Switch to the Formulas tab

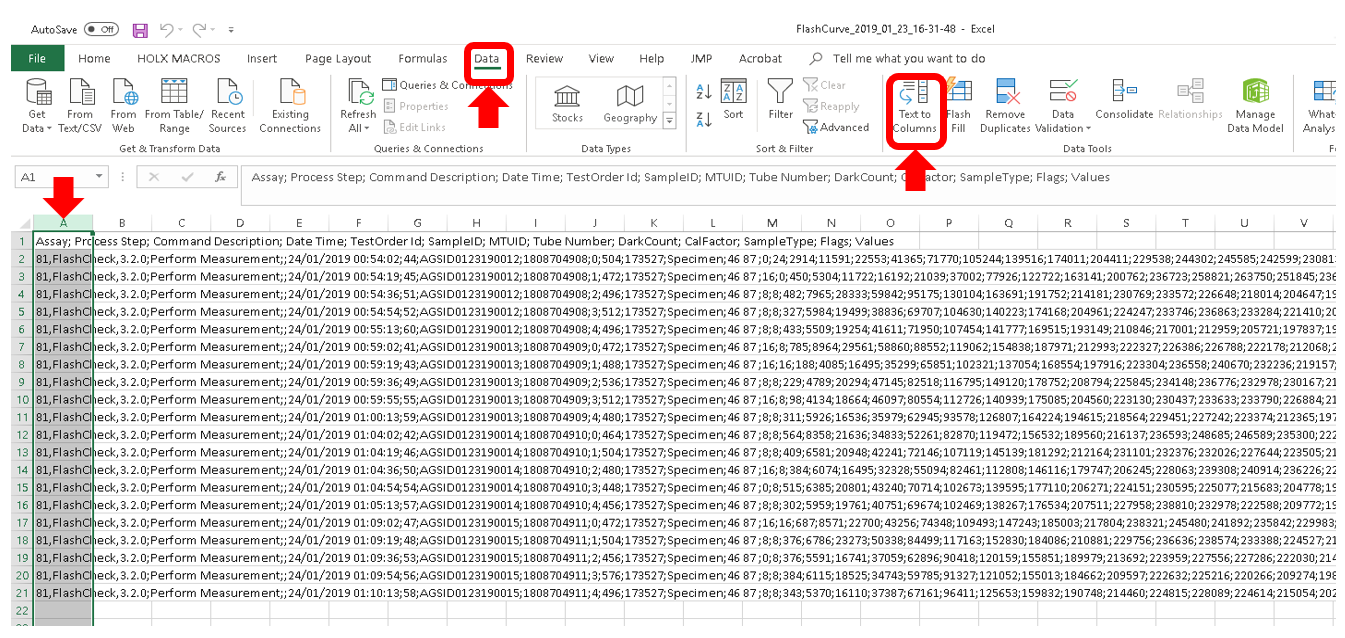(x=422, y=59)
